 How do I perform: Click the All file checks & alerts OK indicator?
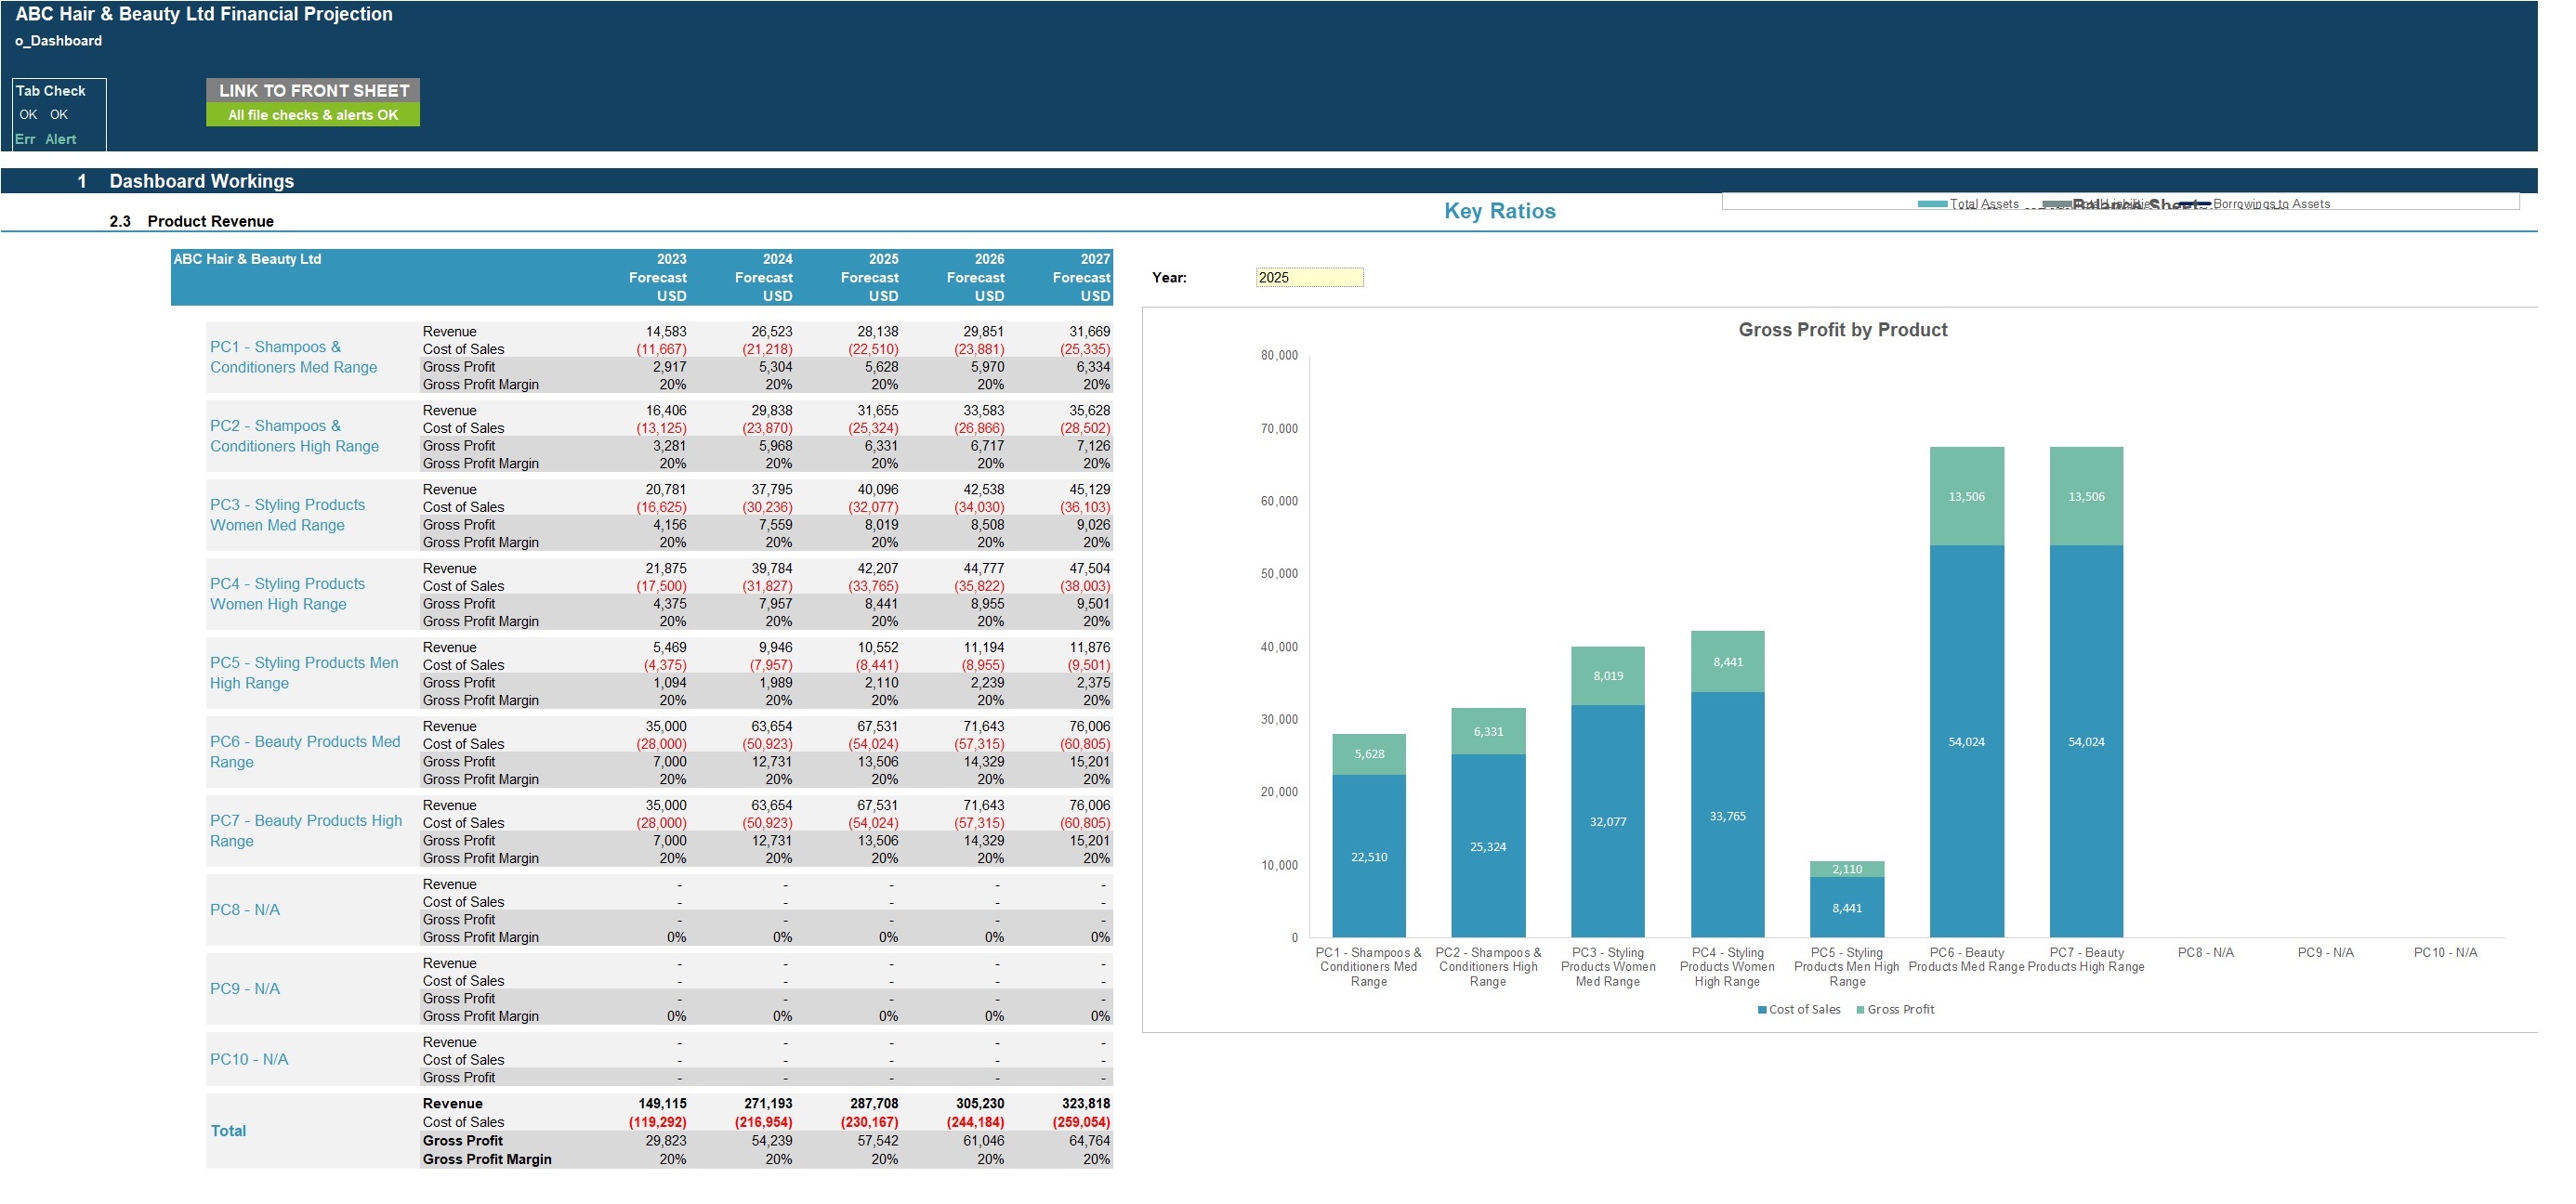(x=313, y=115)
